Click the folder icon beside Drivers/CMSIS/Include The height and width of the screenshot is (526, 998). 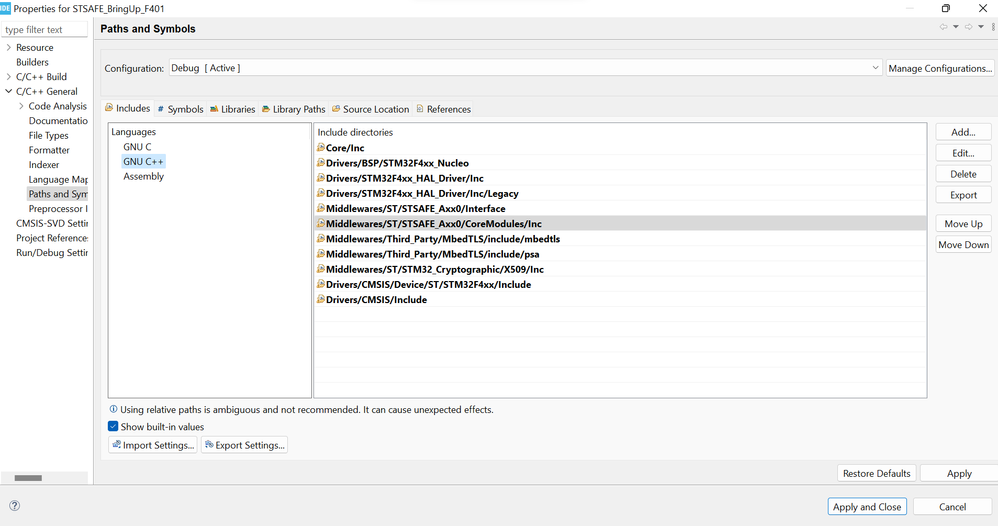321,299
